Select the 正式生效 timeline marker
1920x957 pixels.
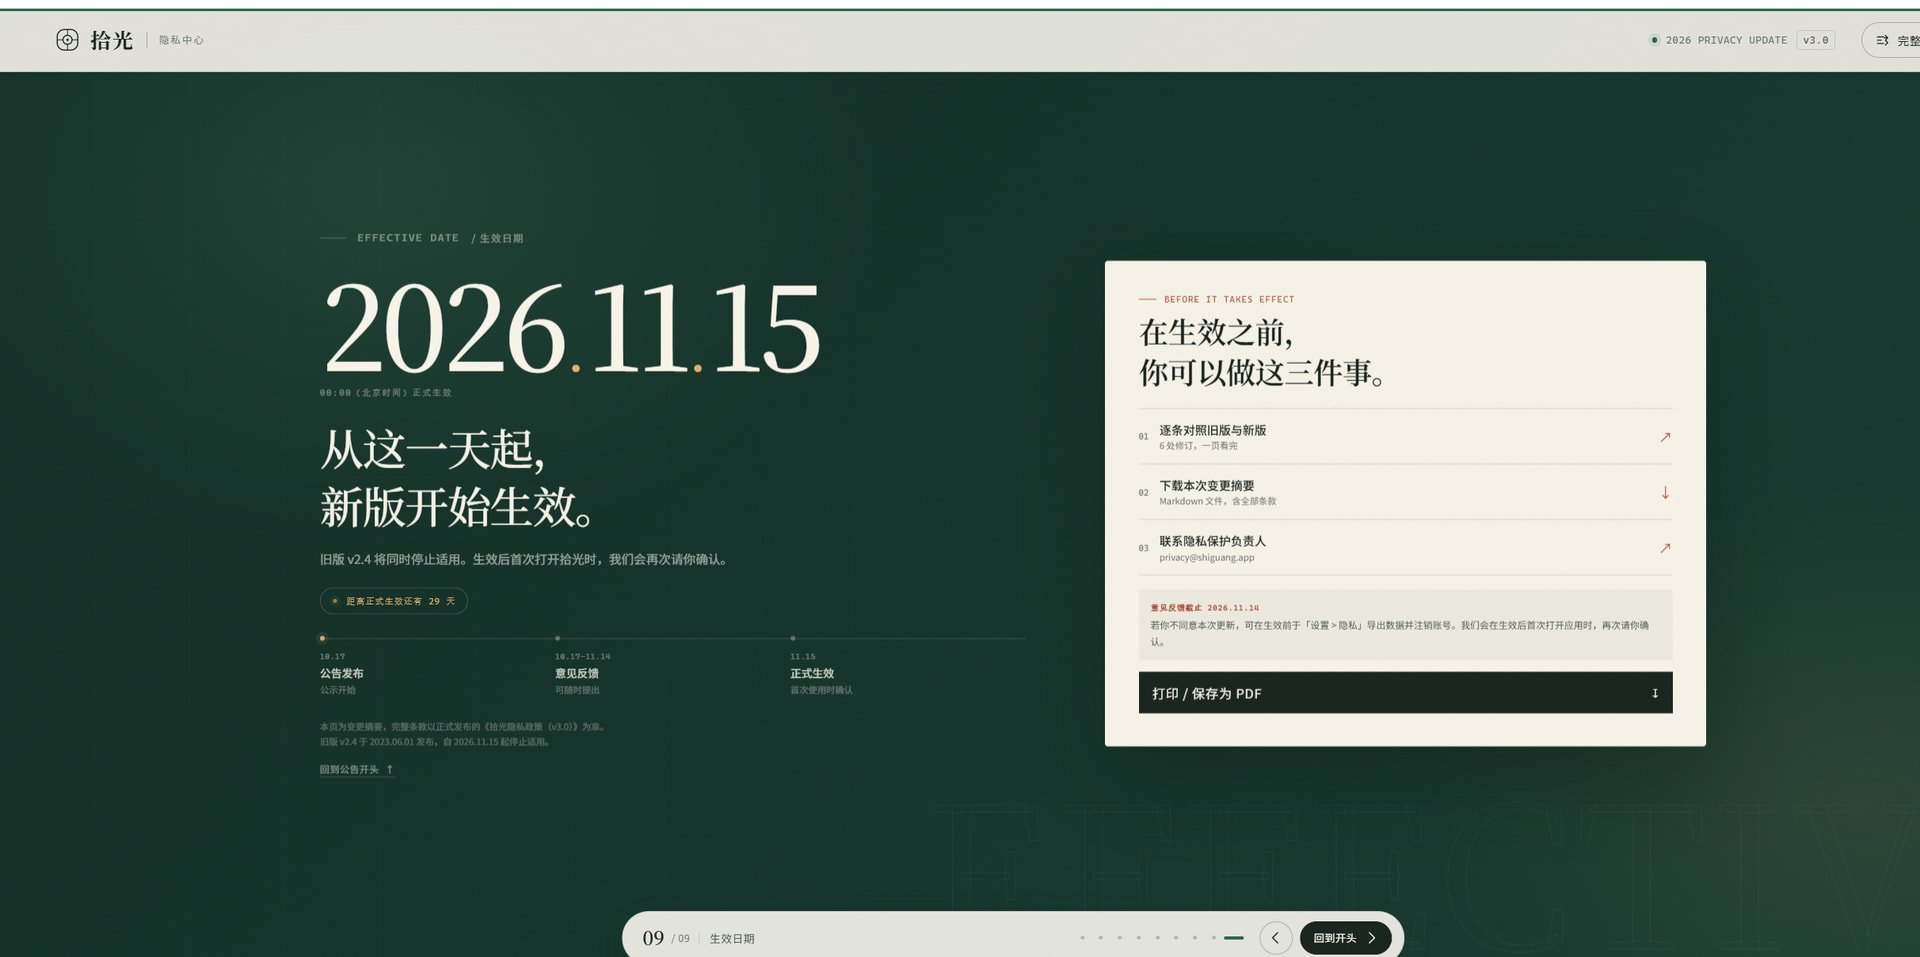pyautogui.click(x=793, y=638)
